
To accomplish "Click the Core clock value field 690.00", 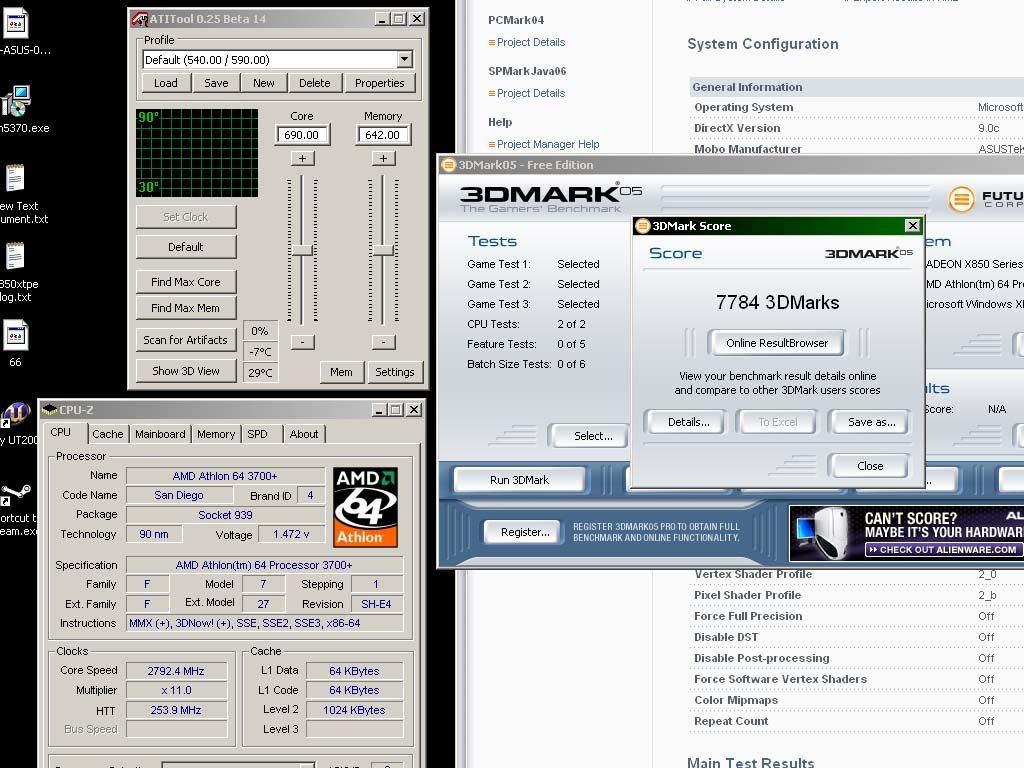I will coord(302,135).
